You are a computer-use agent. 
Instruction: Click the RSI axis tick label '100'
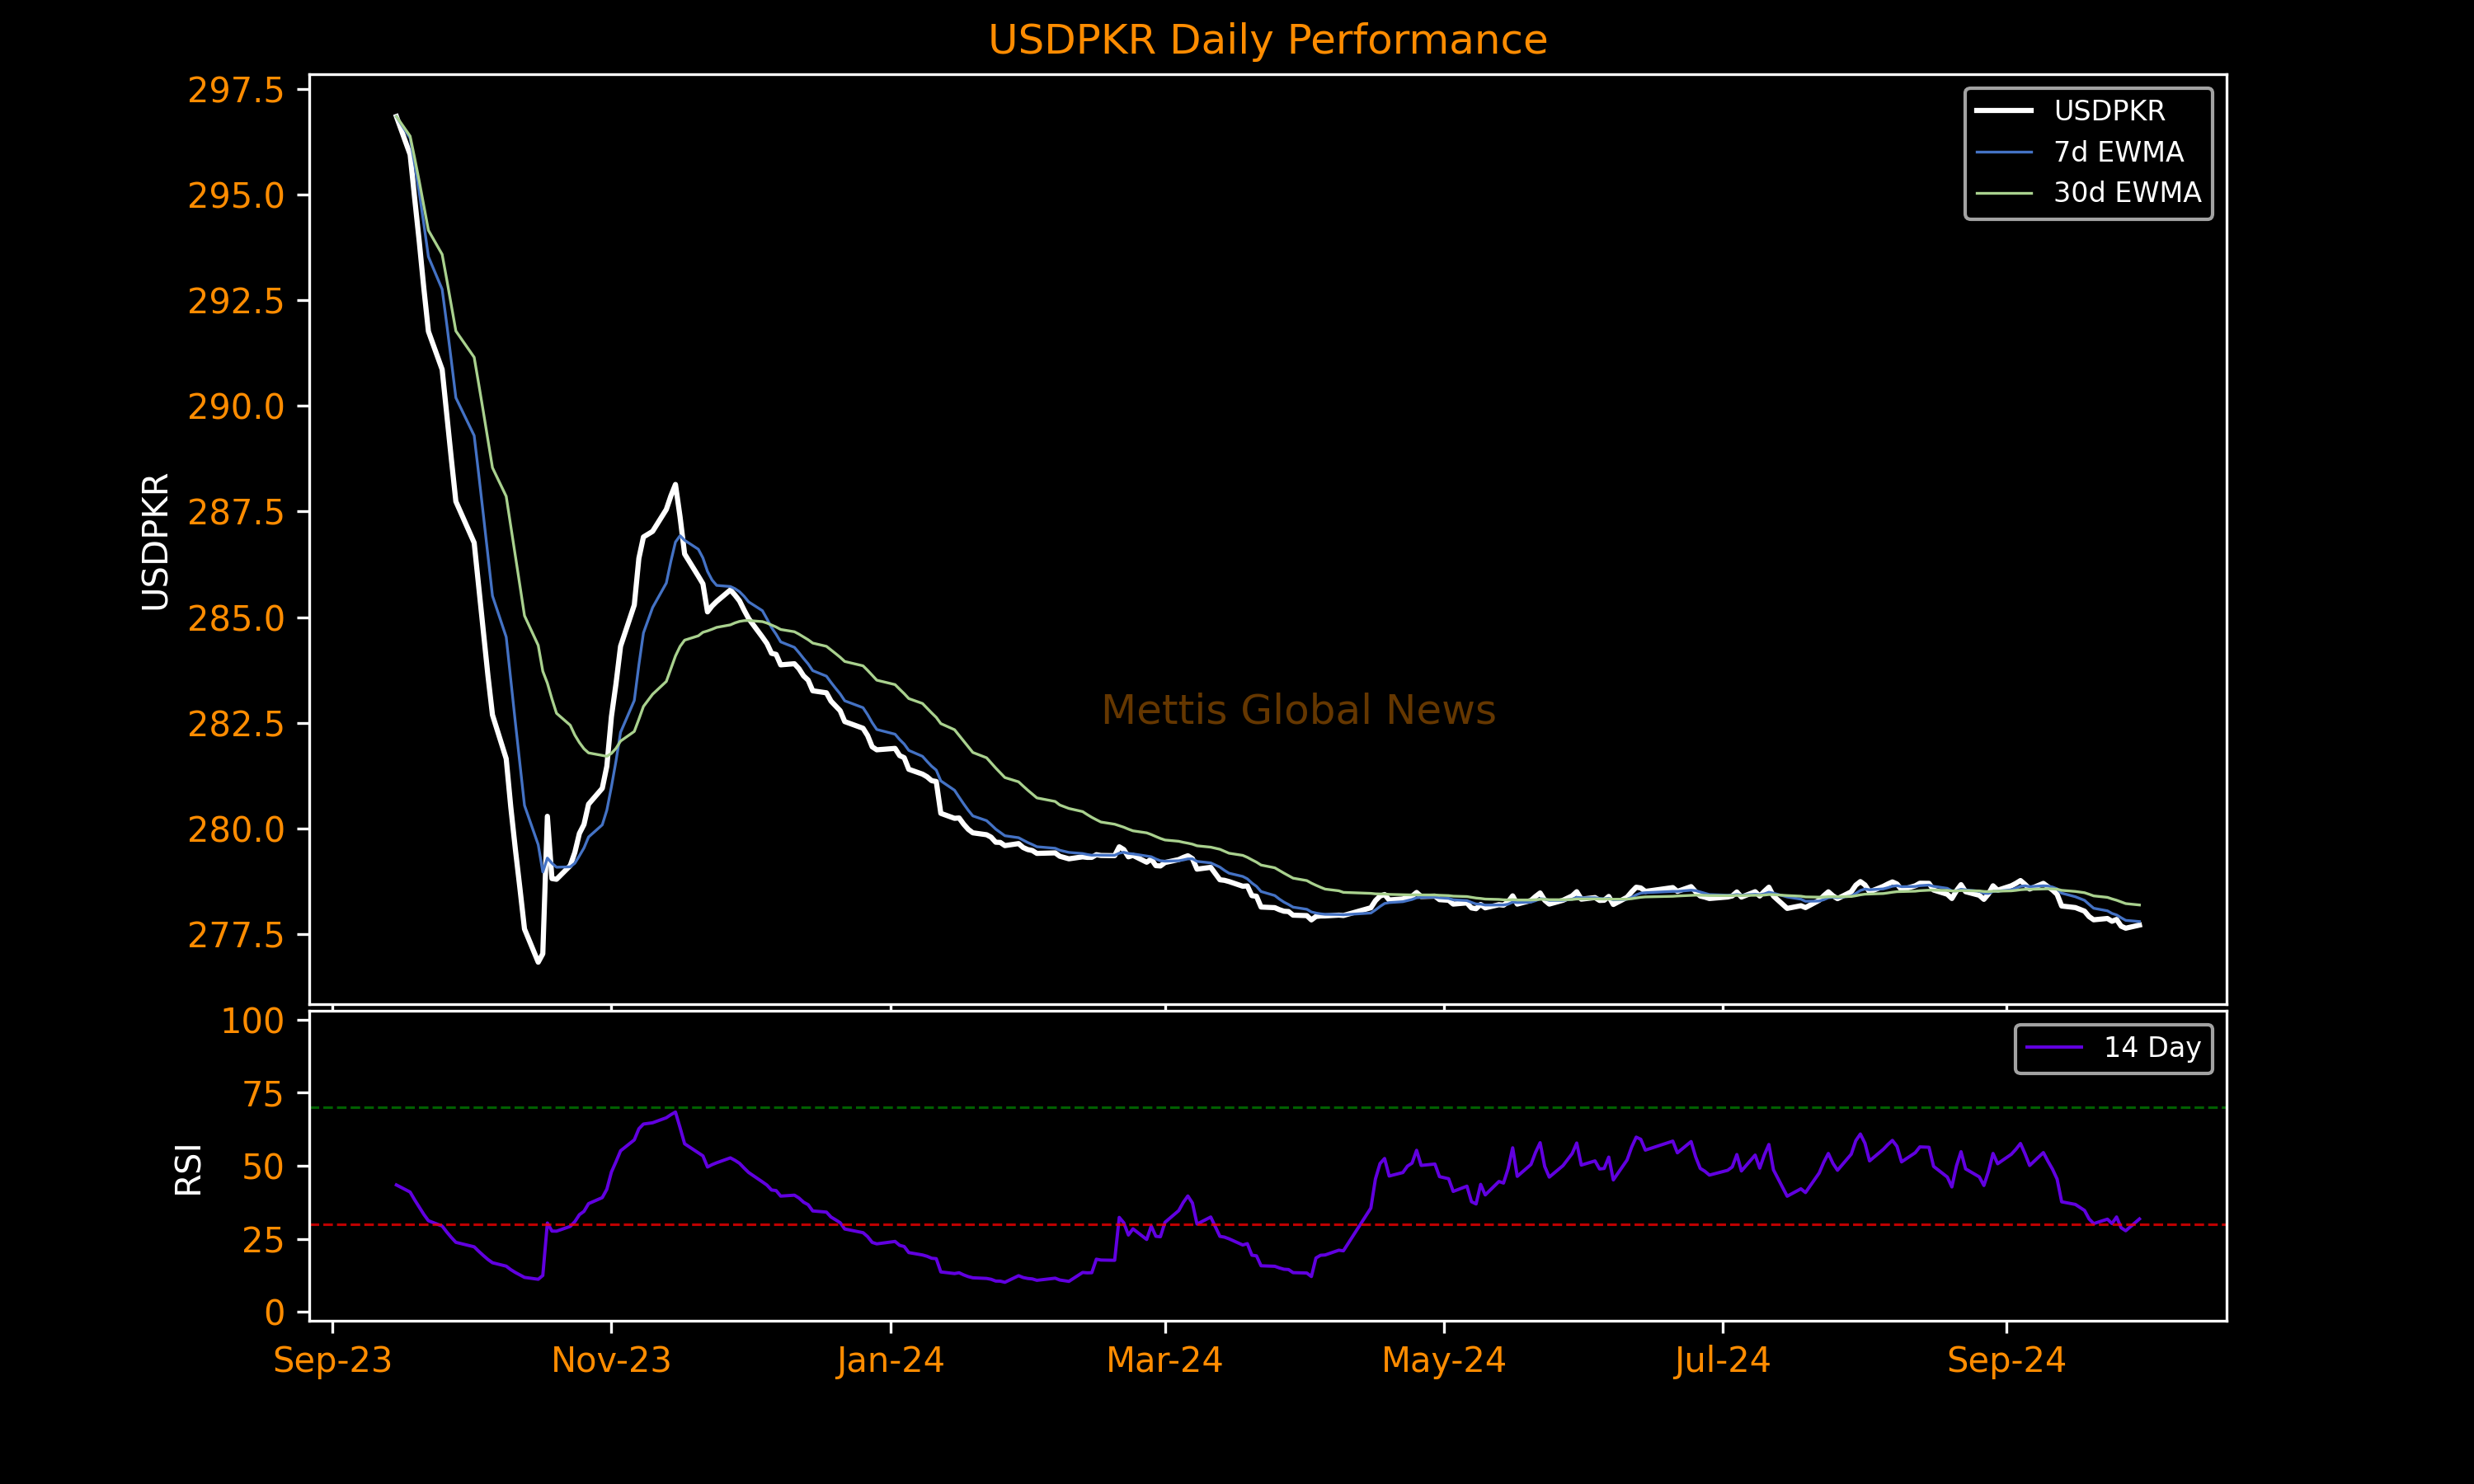(253, 1021)
